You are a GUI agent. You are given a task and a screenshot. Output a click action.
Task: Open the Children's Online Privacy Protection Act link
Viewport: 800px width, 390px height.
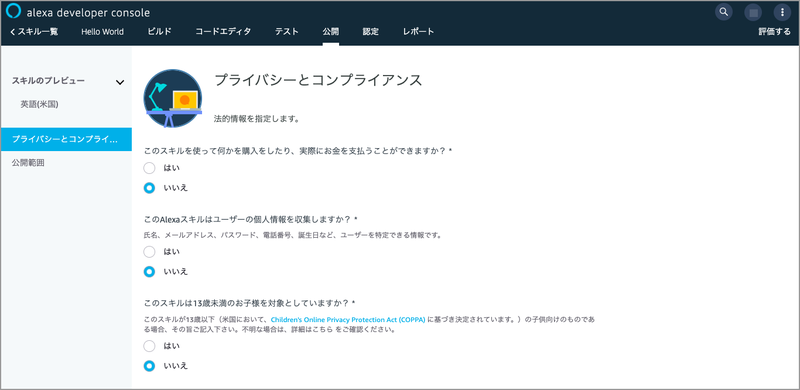tap(348, 320)
